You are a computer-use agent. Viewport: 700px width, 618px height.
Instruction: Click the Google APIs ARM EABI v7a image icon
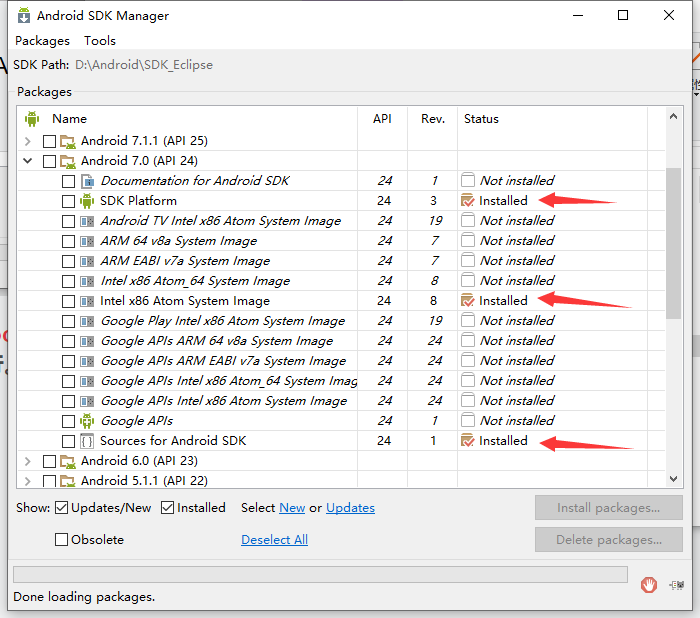87,361
